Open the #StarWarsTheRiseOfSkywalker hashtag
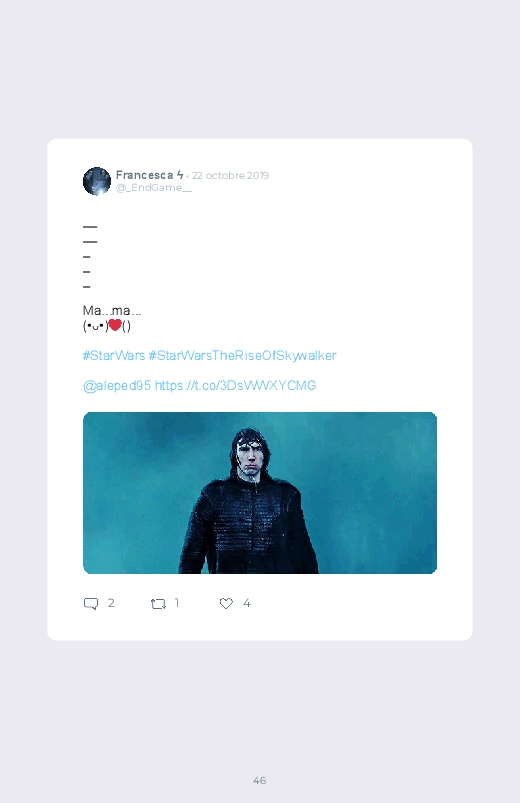The image size is (520, 803). (x=242, y=355)
